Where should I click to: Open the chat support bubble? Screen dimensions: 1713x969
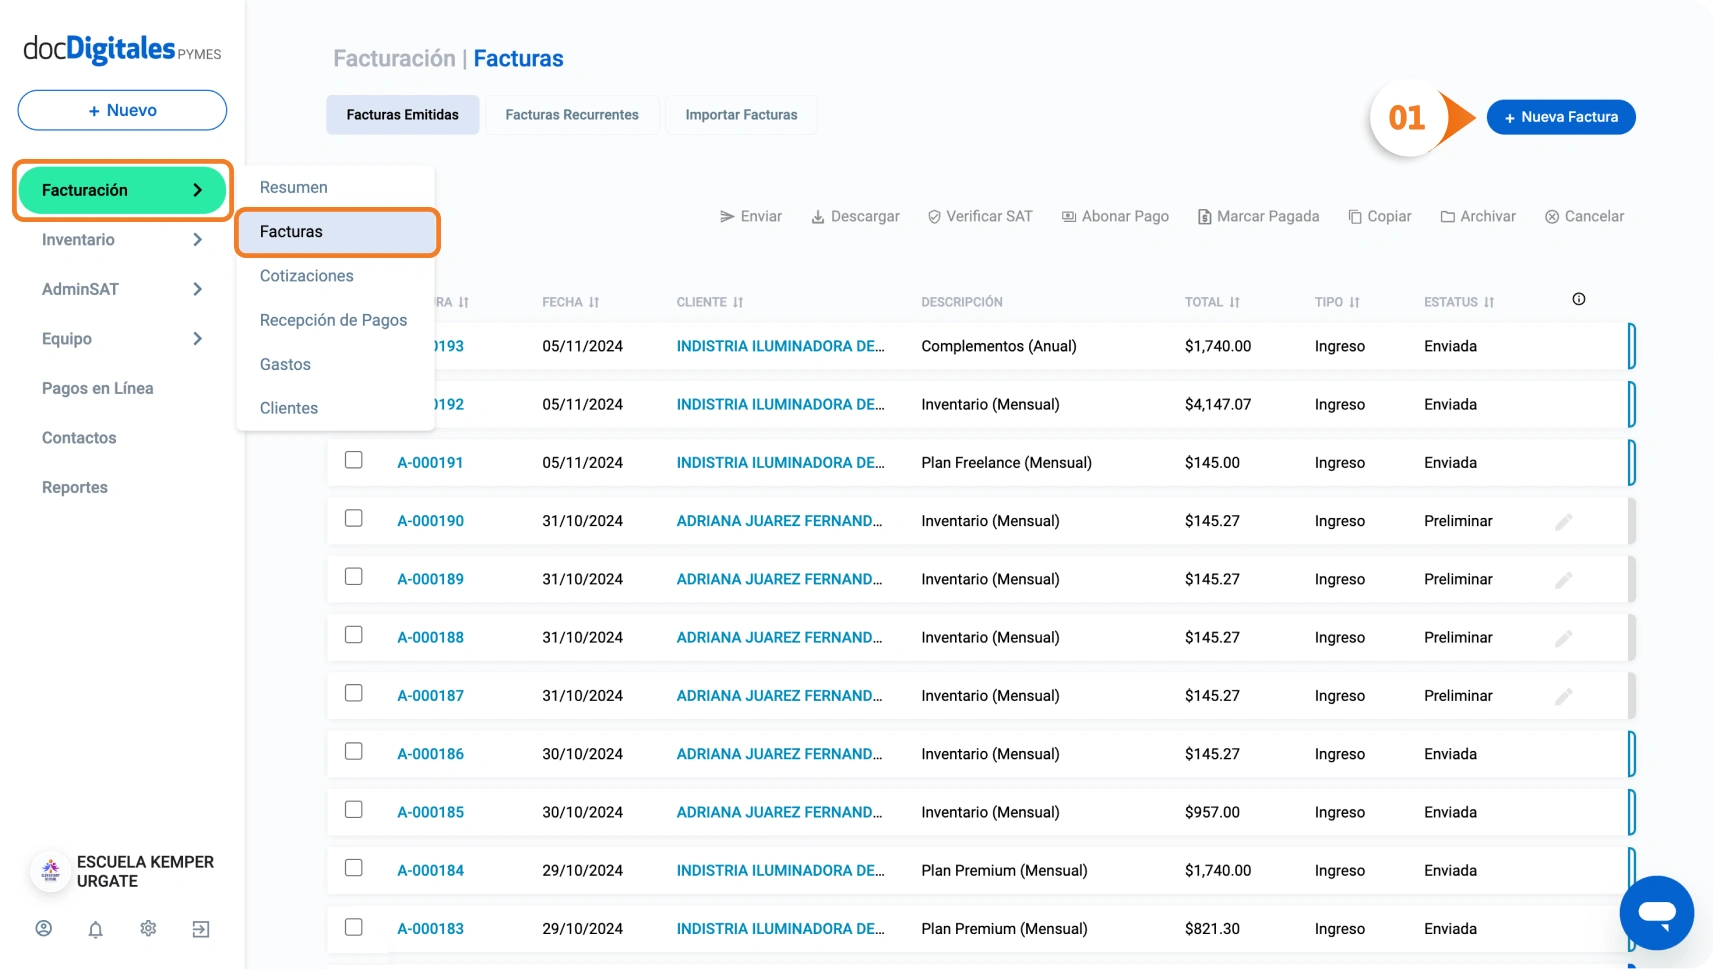tap(1656, 913)
